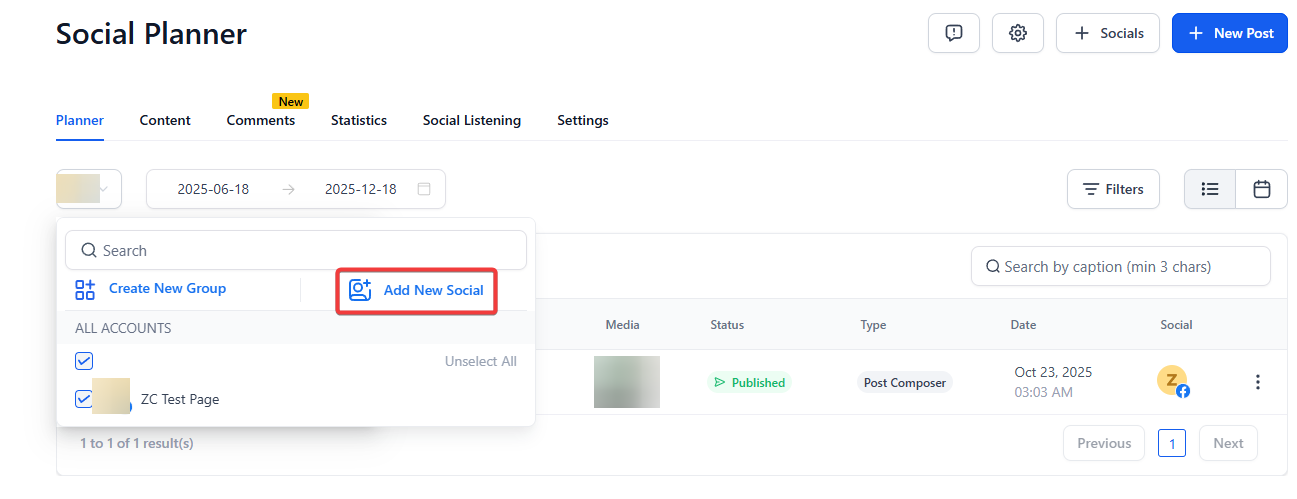This screenshot has width=1297, height=499.
Task: Edit the start date 2025-06-18
Action: 213,189
